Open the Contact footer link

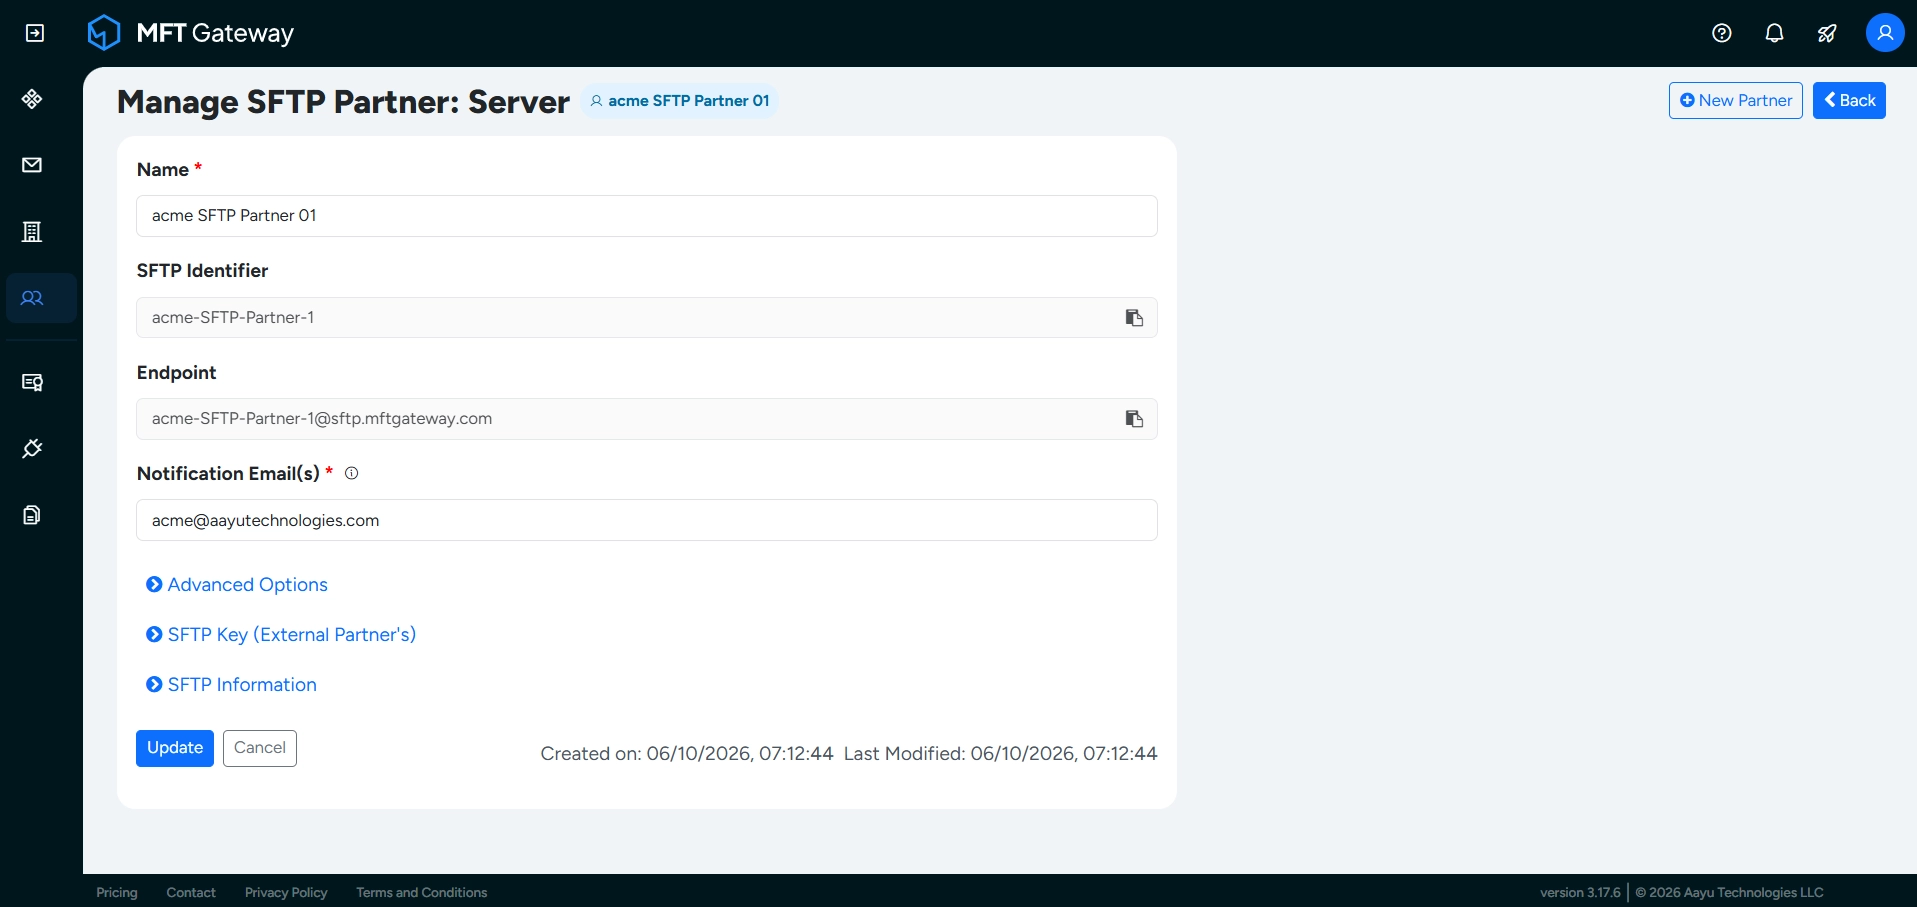coord(191,892)
